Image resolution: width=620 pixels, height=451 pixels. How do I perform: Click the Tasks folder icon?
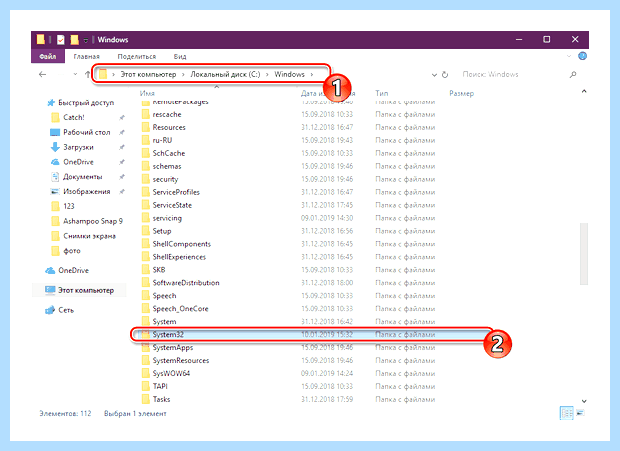click(x=146, y=399)
